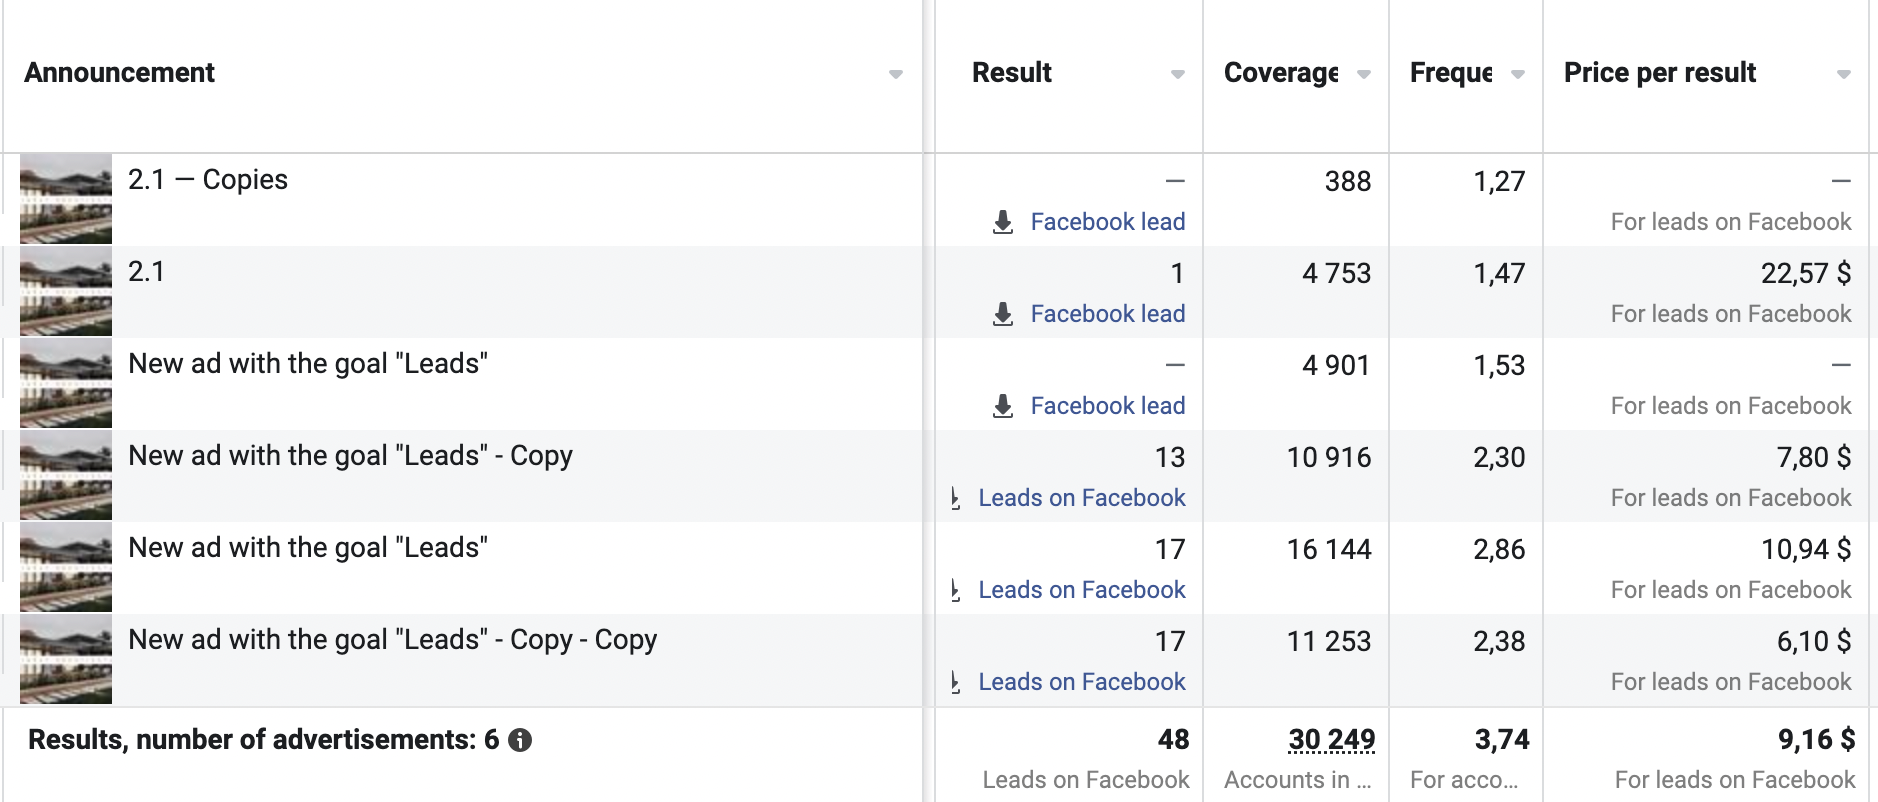
Task: Click the info icon beside advertisements count
Action: click(520, 740)
